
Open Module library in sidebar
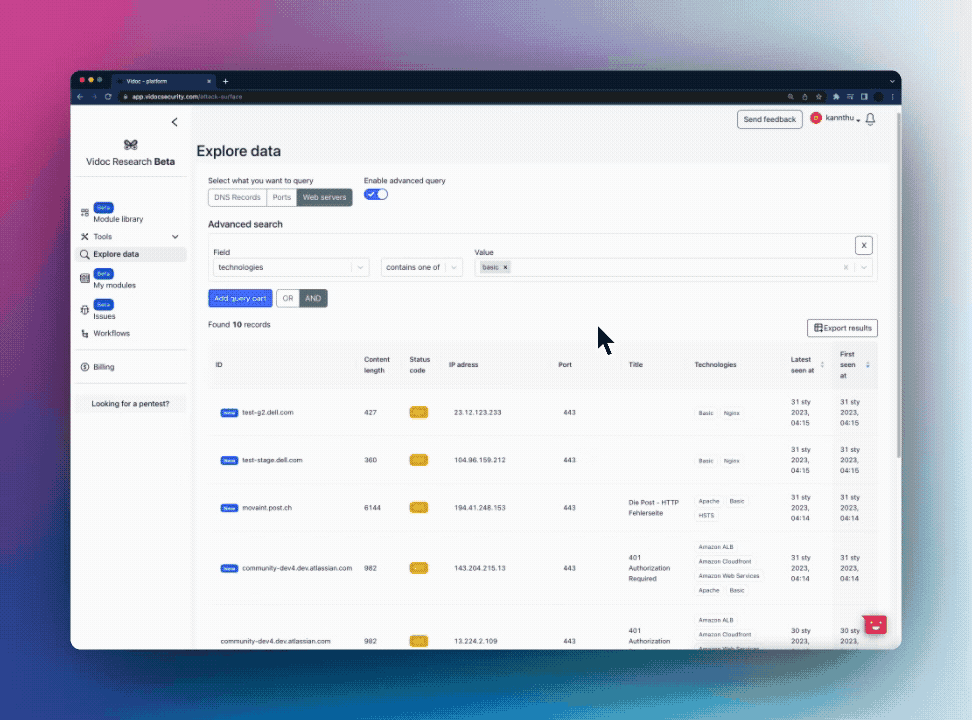[x=118, y=219]
